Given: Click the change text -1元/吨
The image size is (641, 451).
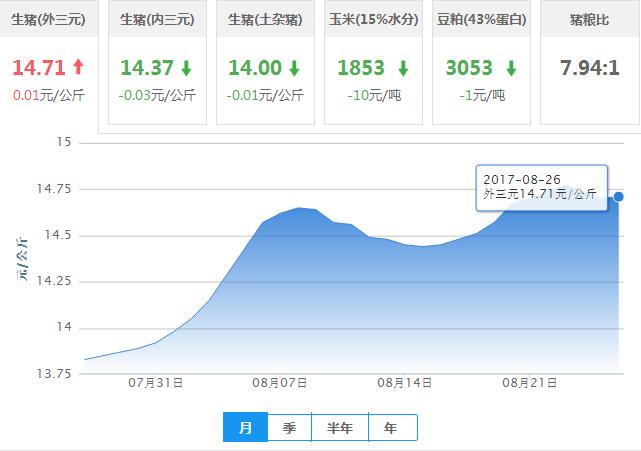Looking at the screenshot, I should point(482,96).
